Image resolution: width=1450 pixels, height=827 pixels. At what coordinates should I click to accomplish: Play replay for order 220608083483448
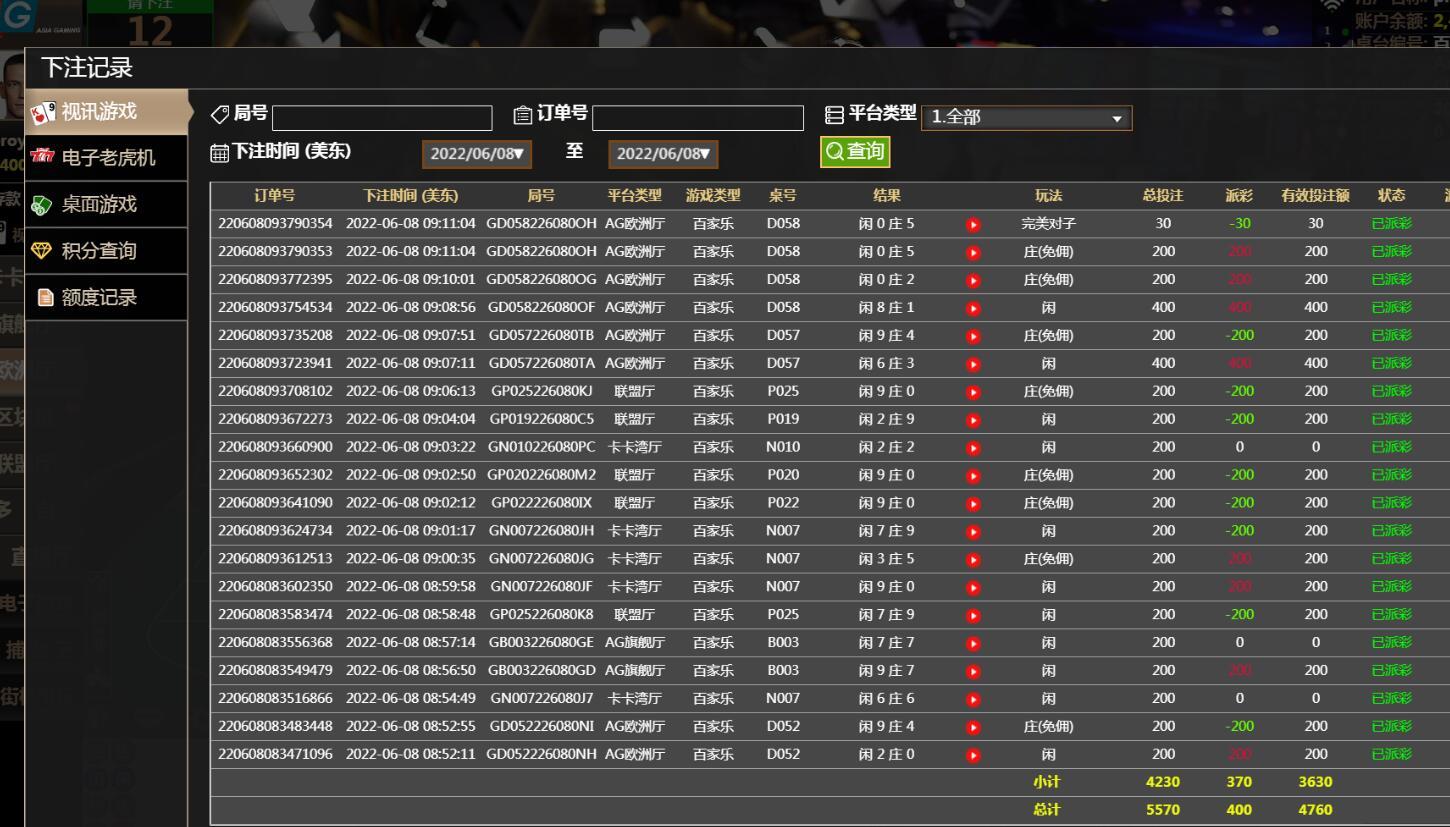973,727
